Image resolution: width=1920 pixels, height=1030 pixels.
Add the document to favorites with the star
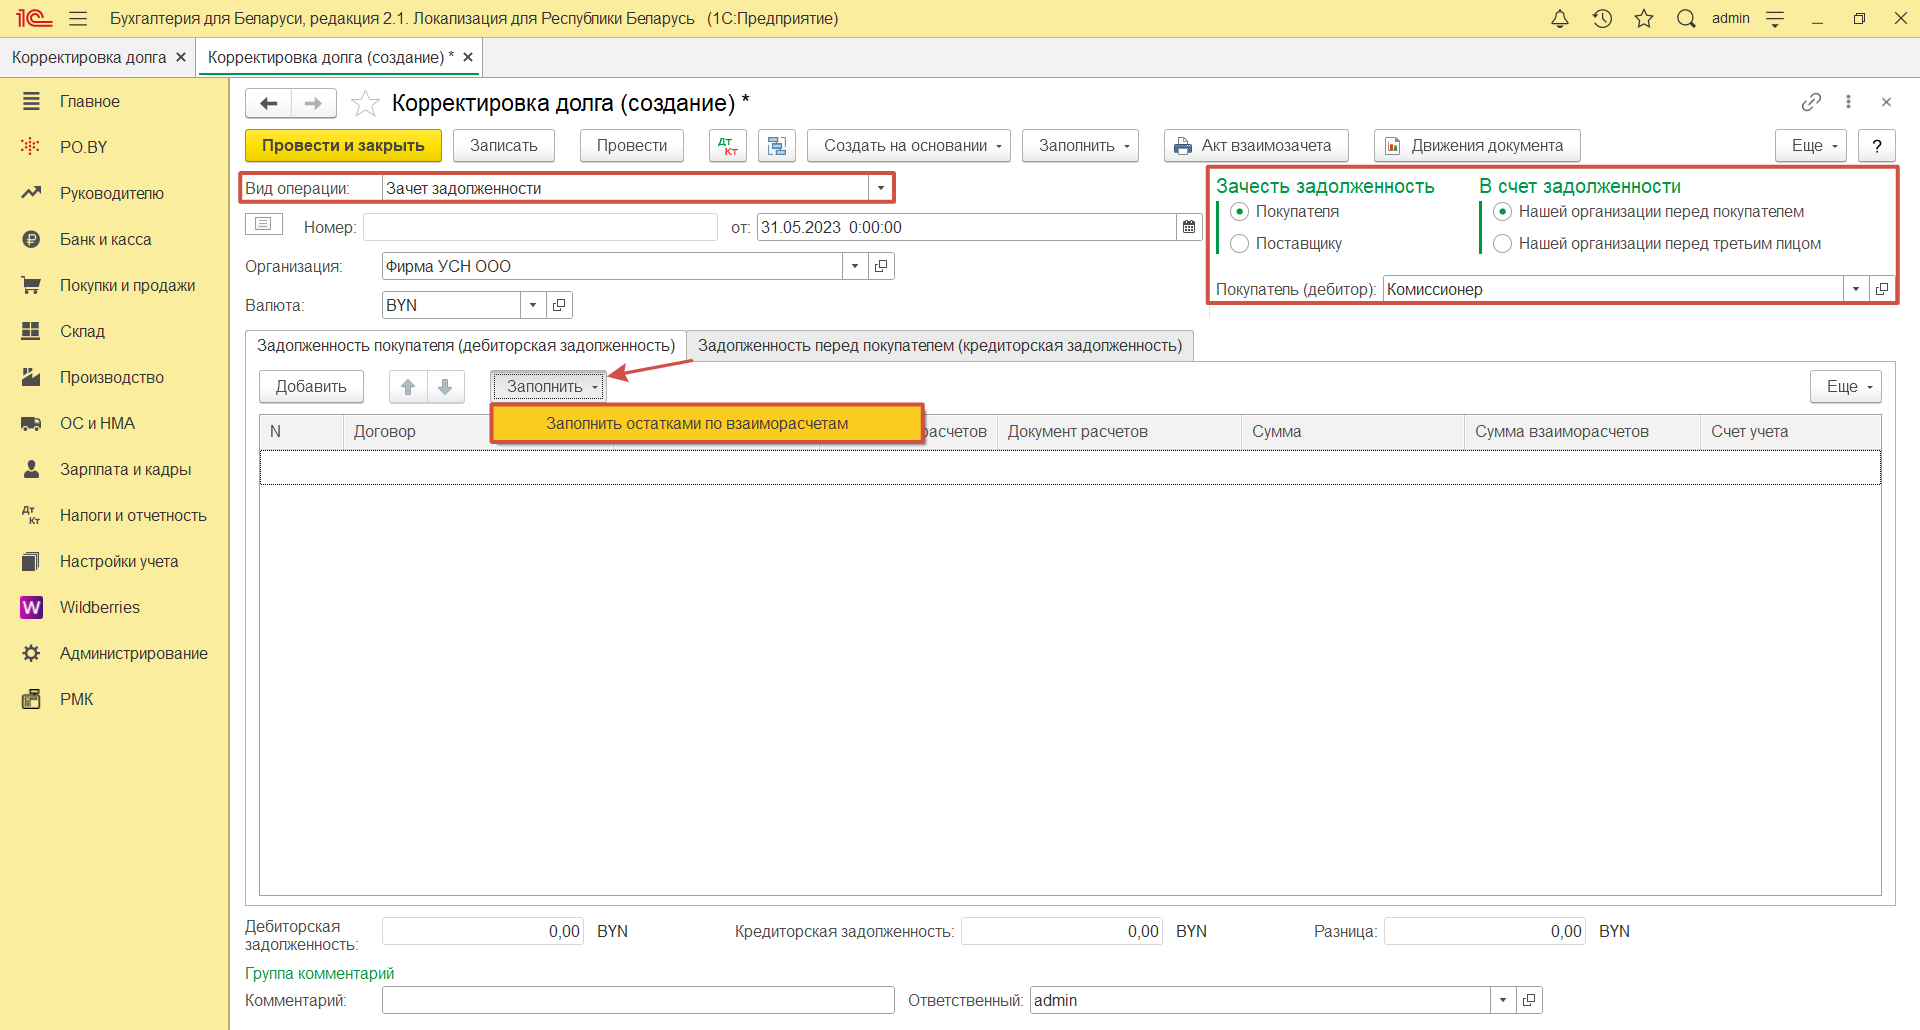pos(365,103)
